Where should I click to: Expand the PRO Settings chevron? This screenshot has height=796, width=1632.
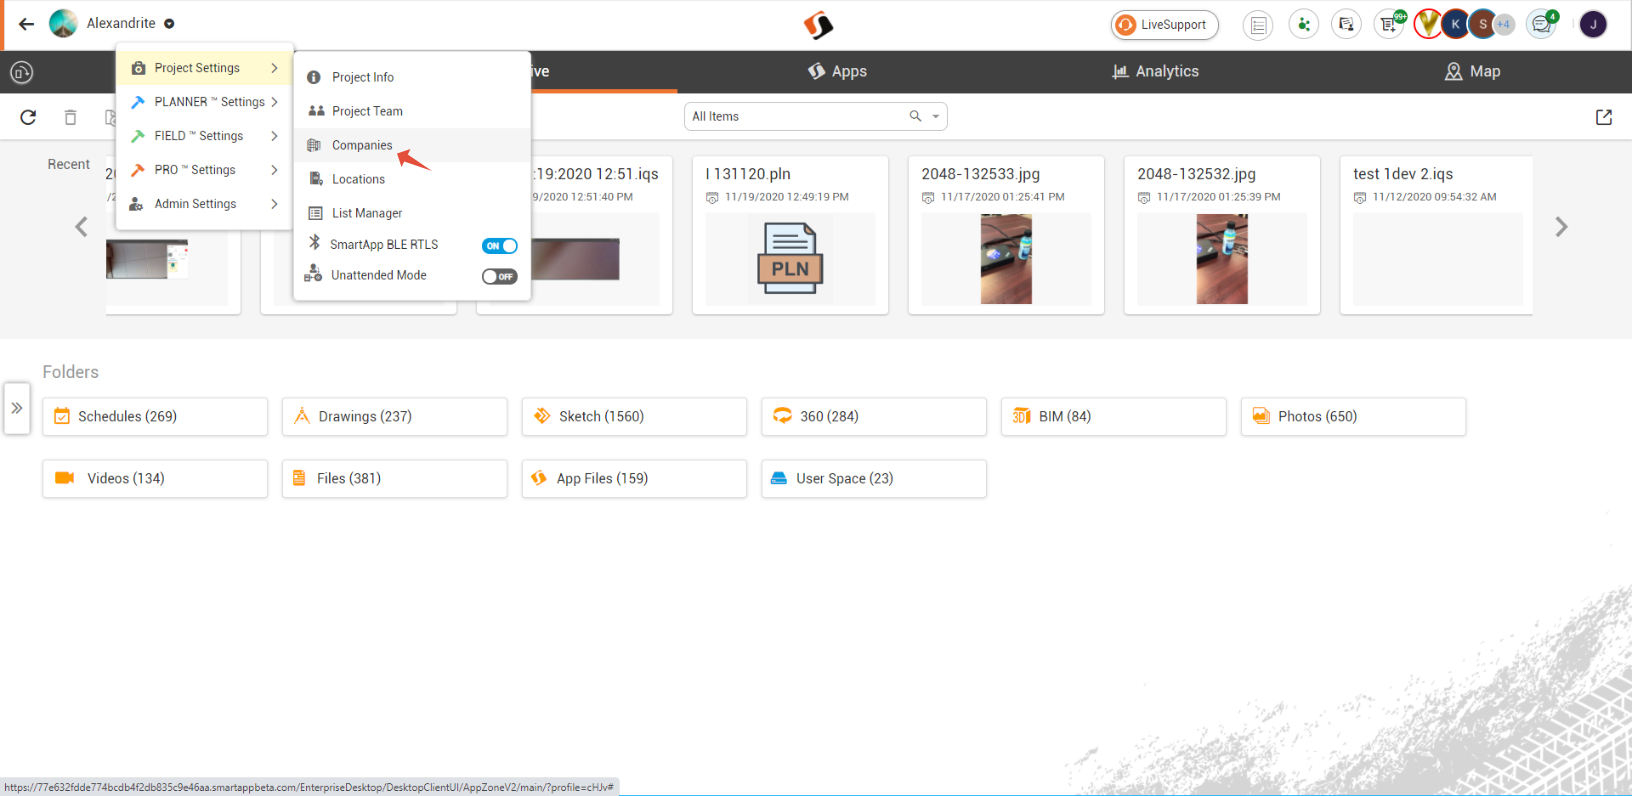274,170
